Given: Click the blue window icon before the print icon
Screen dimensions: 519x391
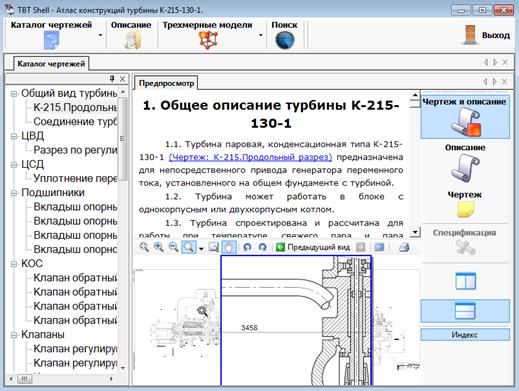Looking at the screenshot, I should tap(379, 247).
